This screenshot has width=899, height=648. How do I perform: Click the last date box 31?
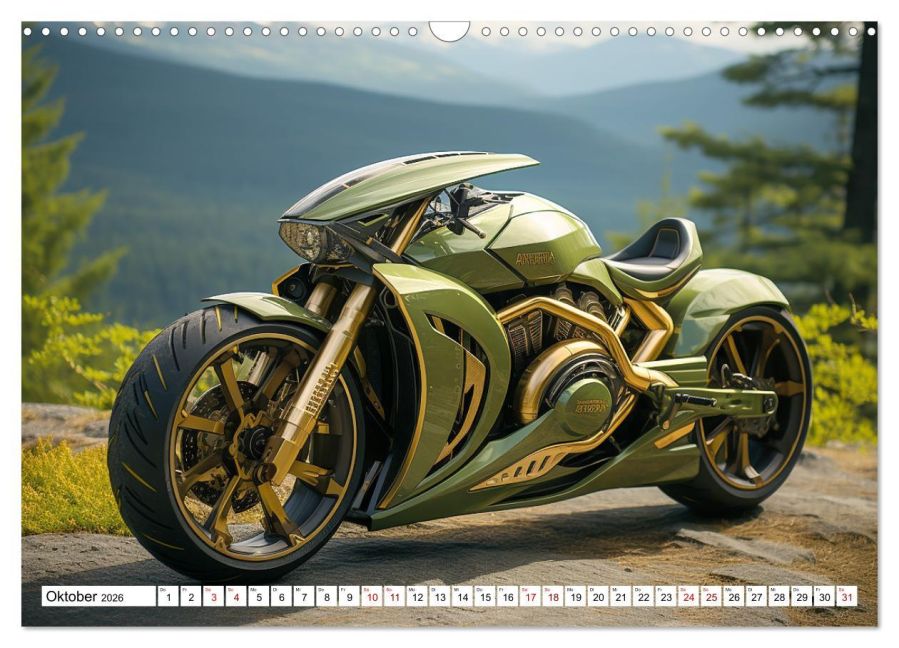click(847, 596)
